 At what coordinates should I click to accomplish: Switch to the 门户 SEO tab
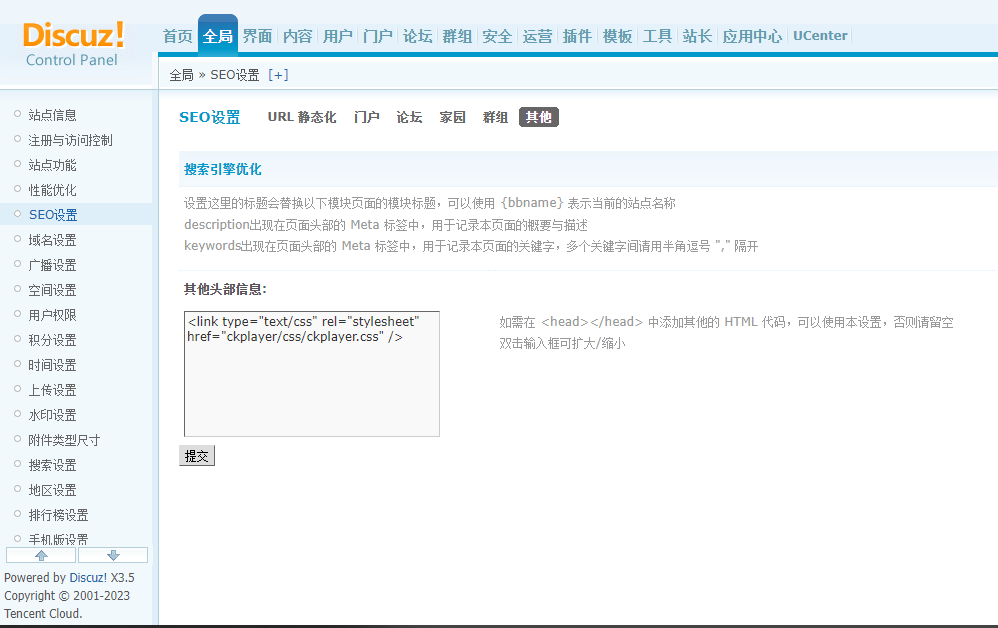(367, 117)
